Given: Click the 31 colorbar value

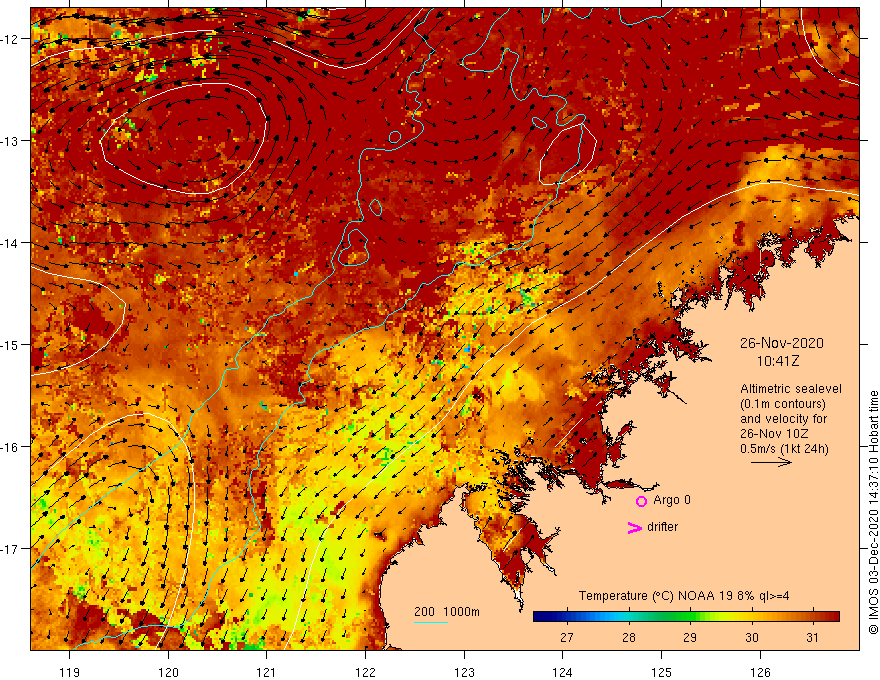Looking at the screenshot, I should click(812, 637).
